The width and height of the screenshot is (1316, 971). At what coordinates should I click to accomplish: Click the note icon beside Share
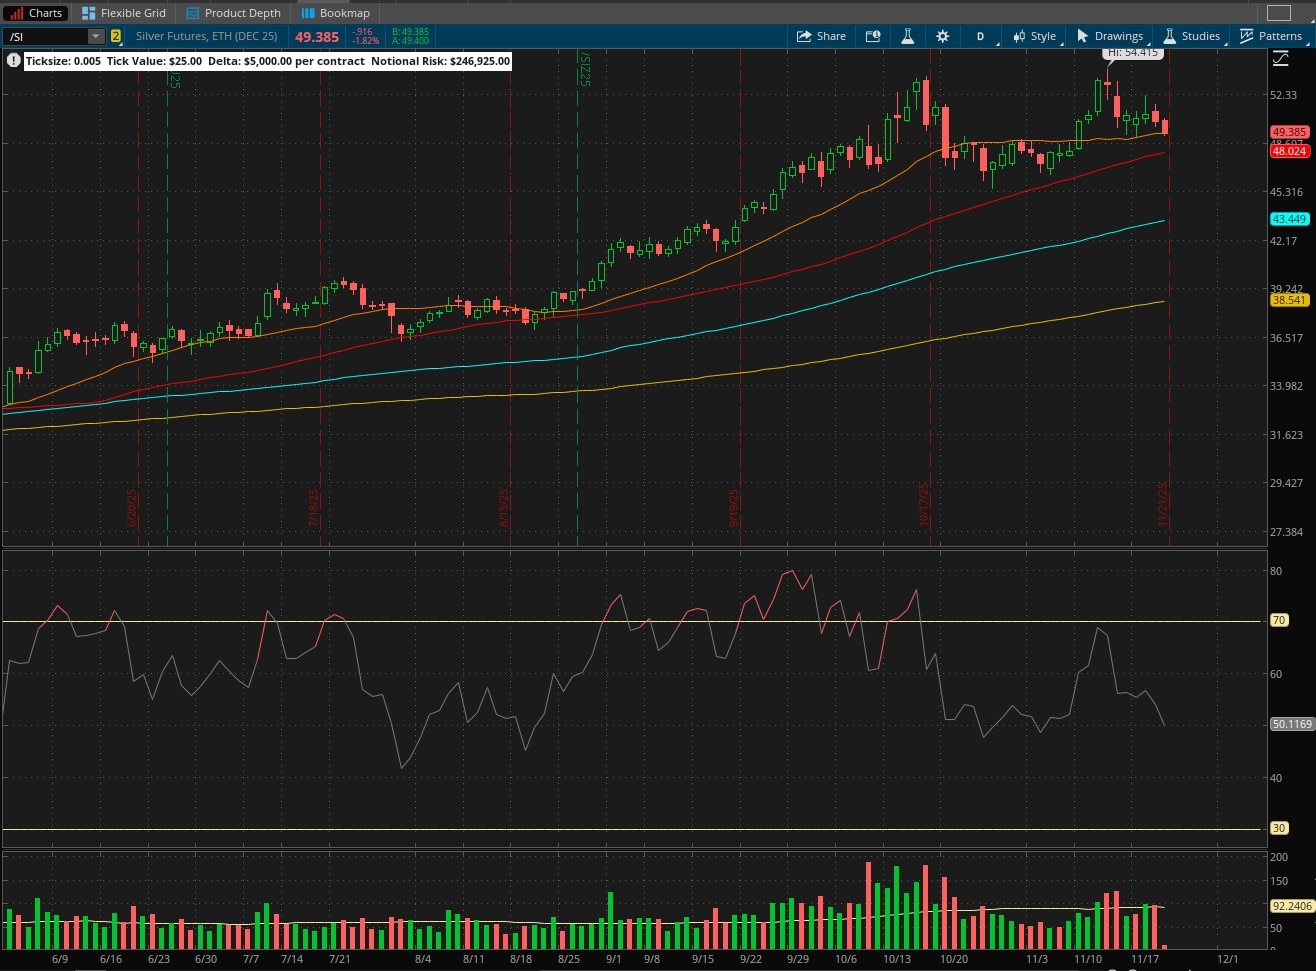click(x=872, y=36)
